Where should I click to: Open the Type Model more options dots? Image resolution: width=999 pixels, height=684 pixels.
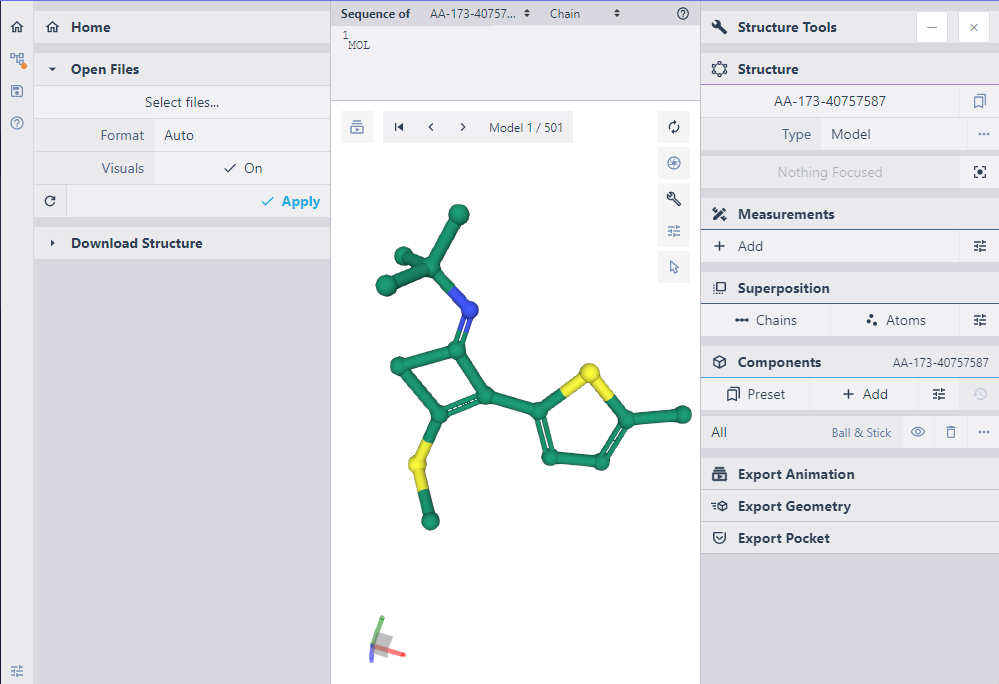click(983, 134)
